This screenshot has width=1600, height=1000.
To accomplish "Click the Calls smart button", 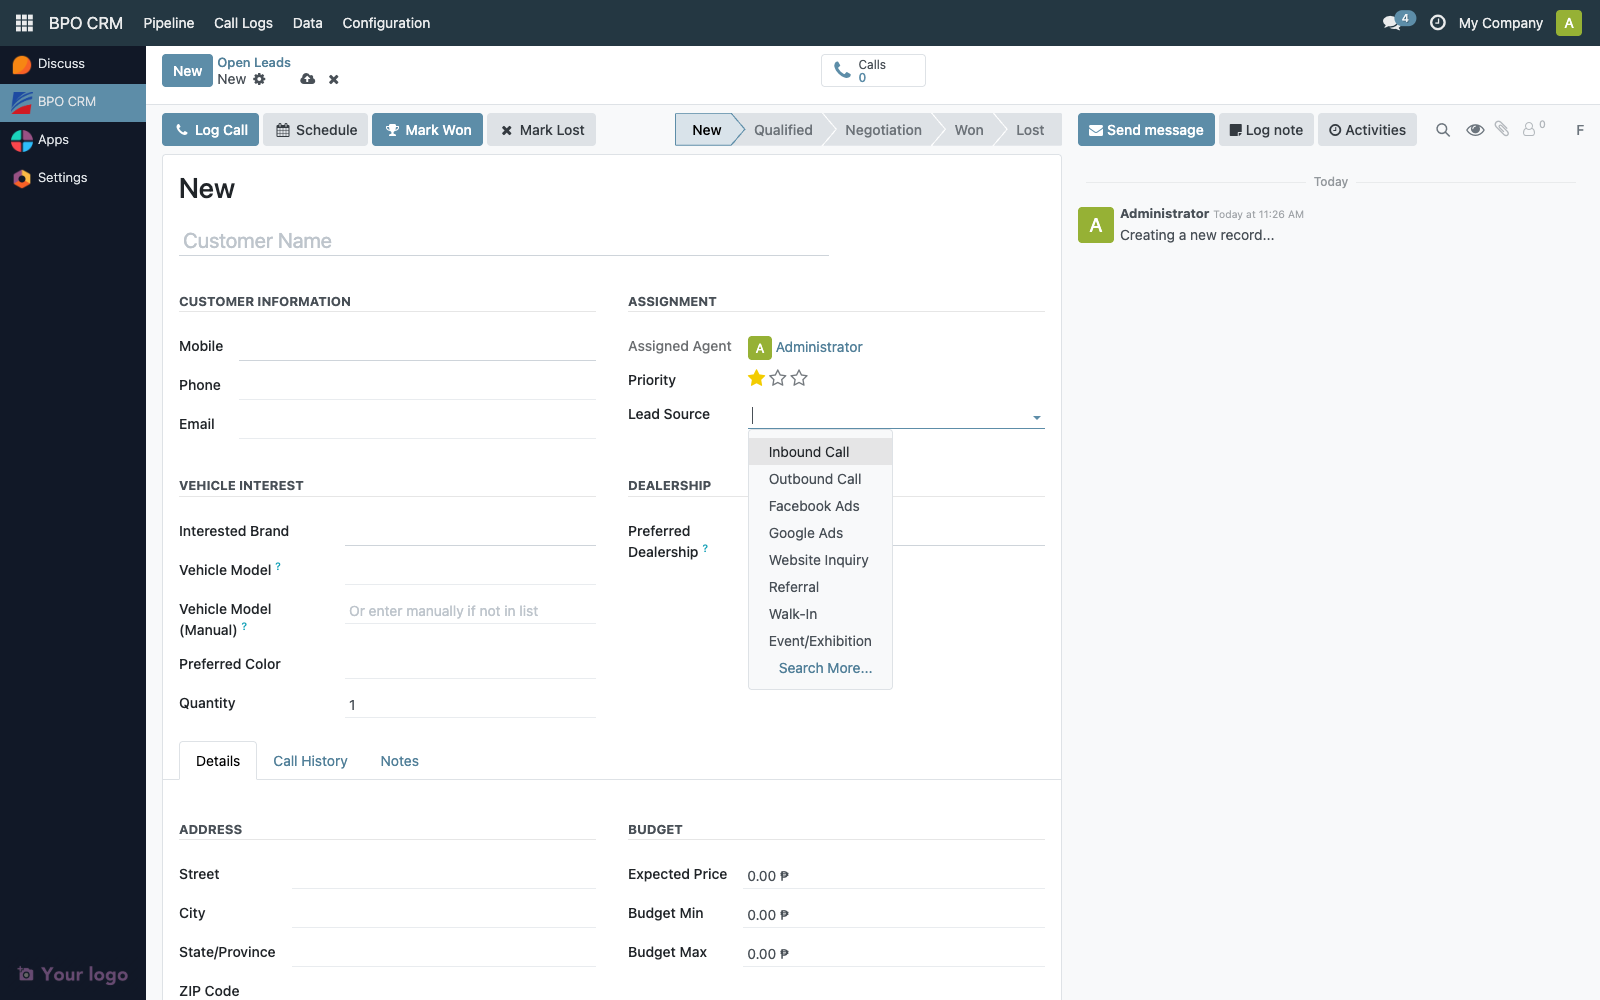I will 872,70.
